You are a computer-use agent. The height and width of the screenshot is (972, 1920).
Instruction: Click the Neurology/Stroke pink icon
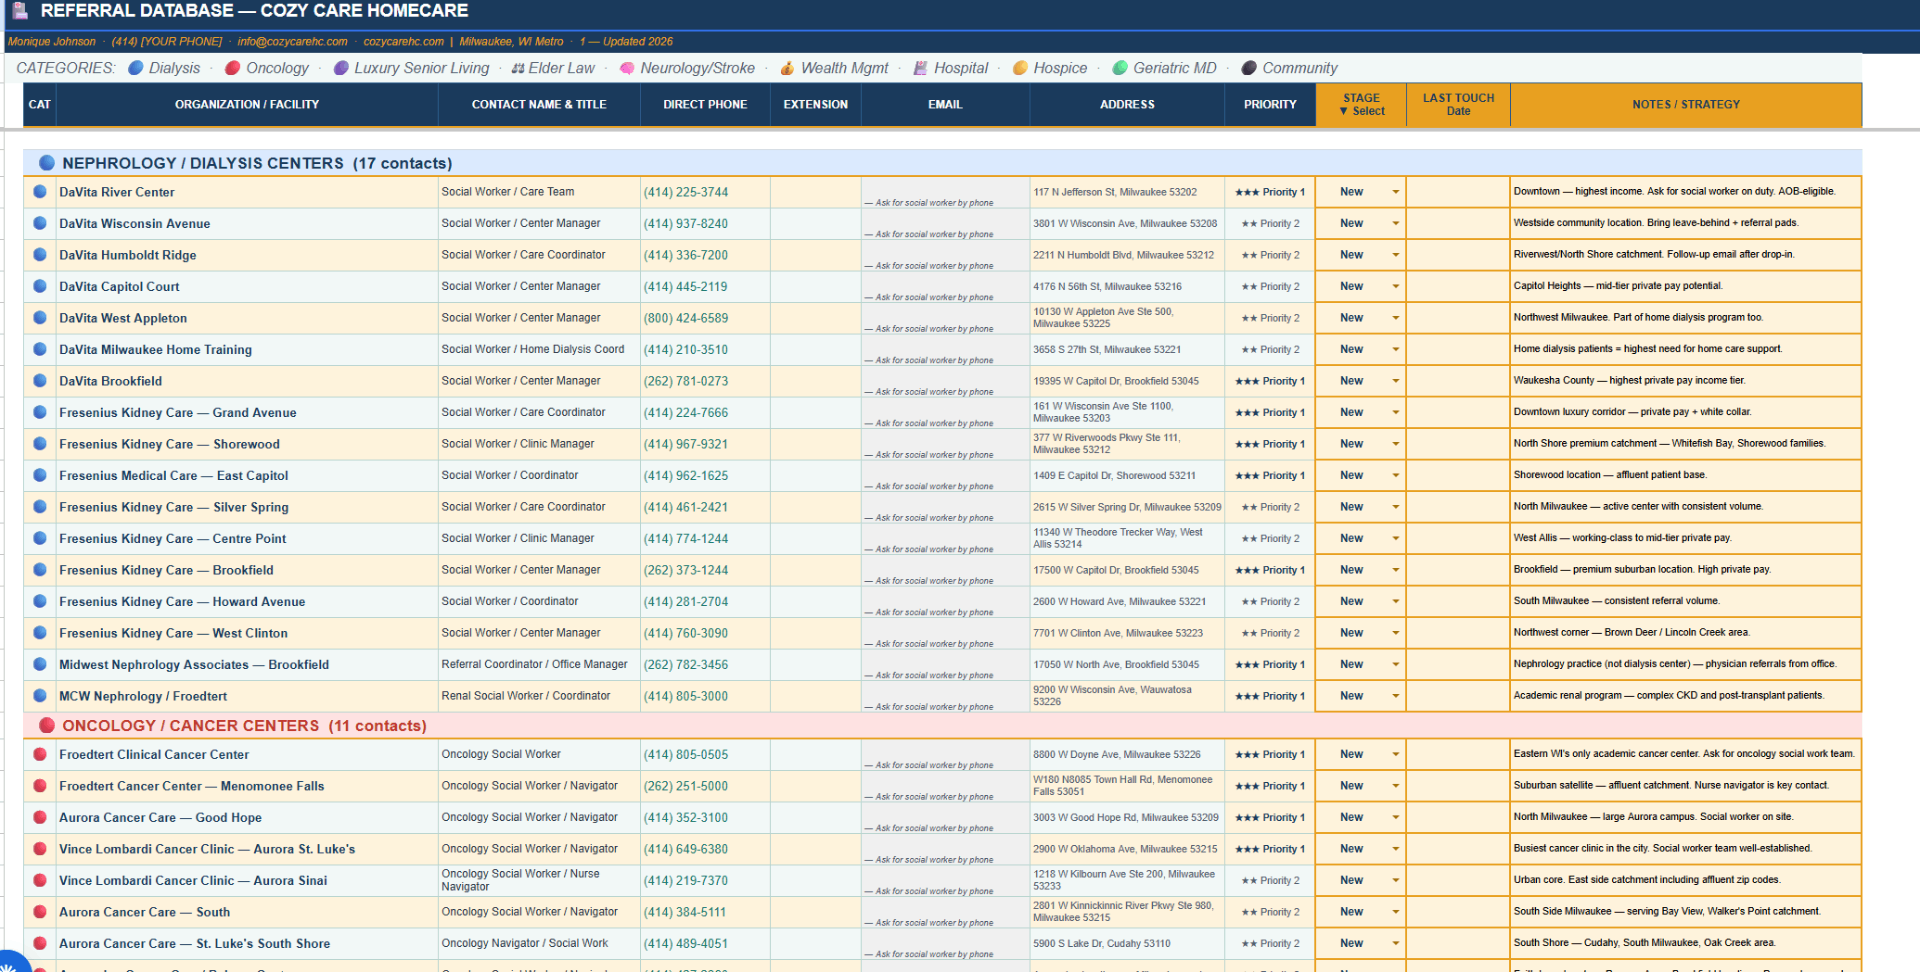(x=627, y=68)
